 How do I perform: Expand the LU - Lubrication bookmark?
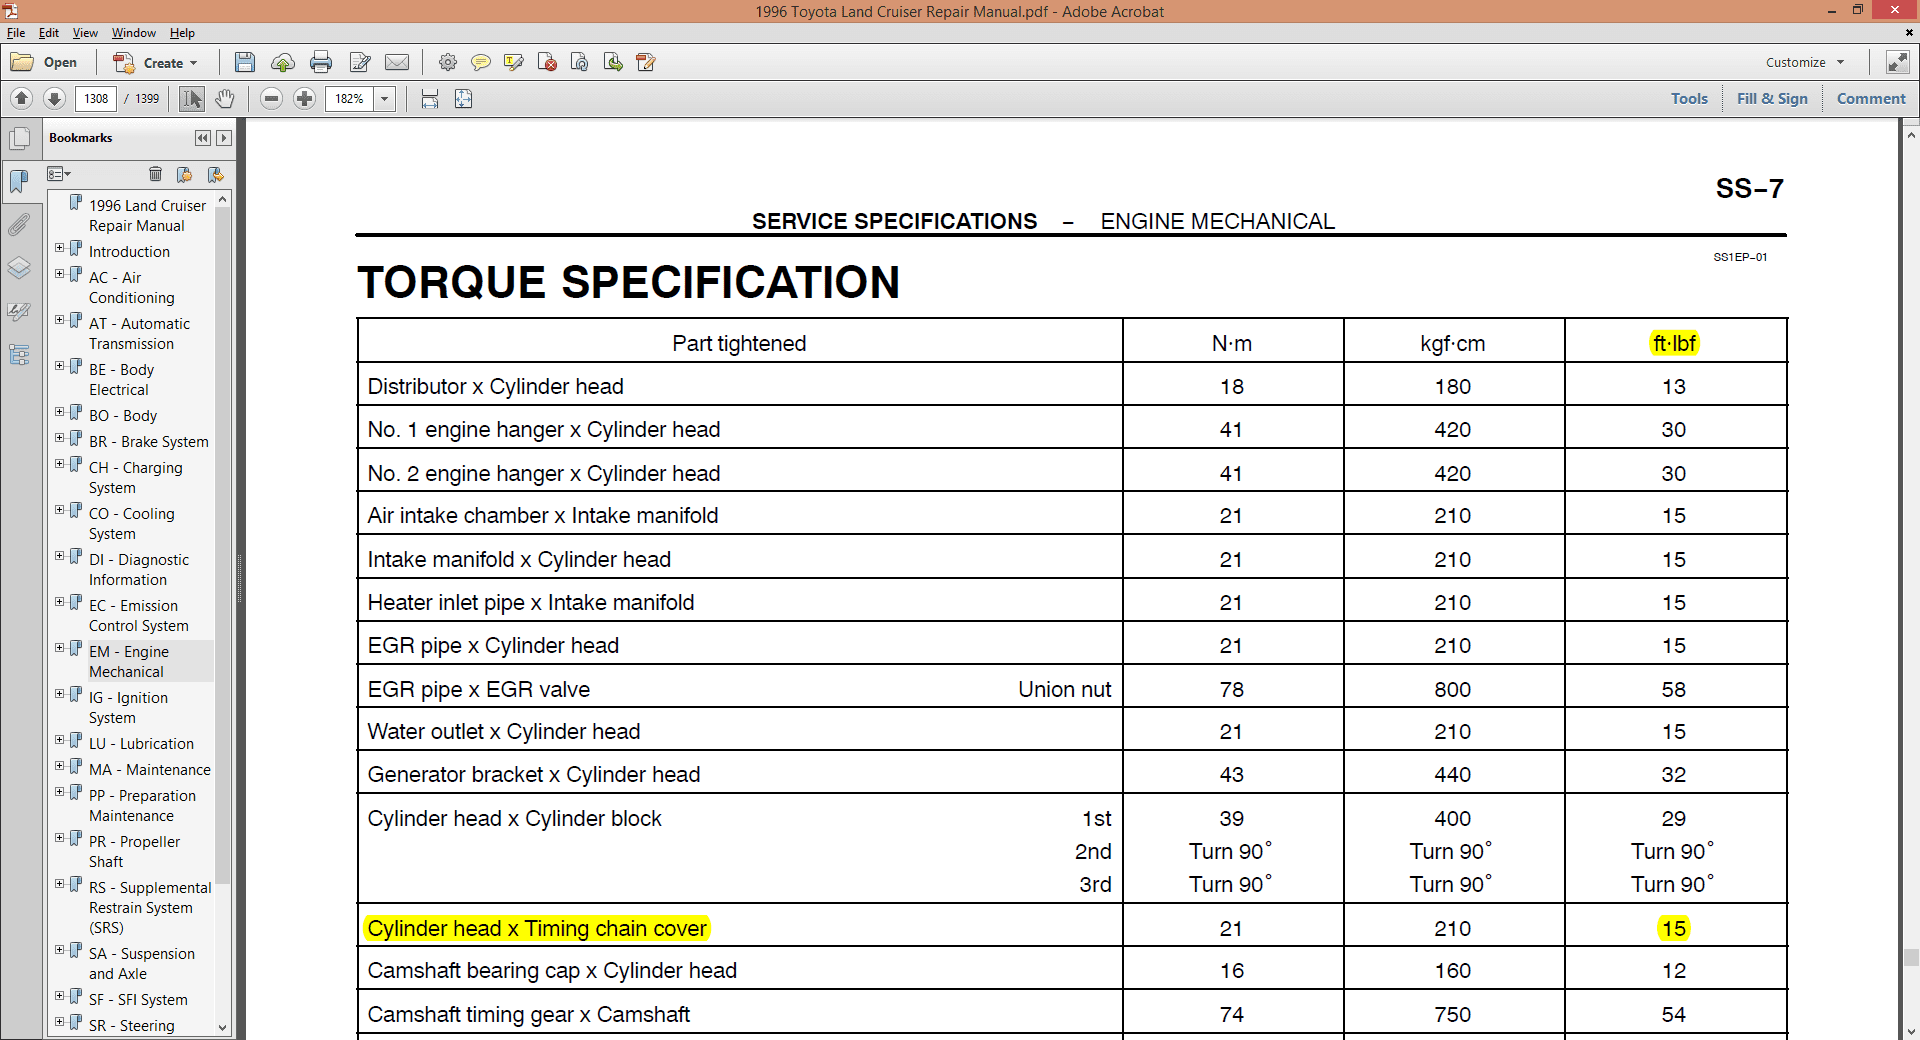coord(60,739)
